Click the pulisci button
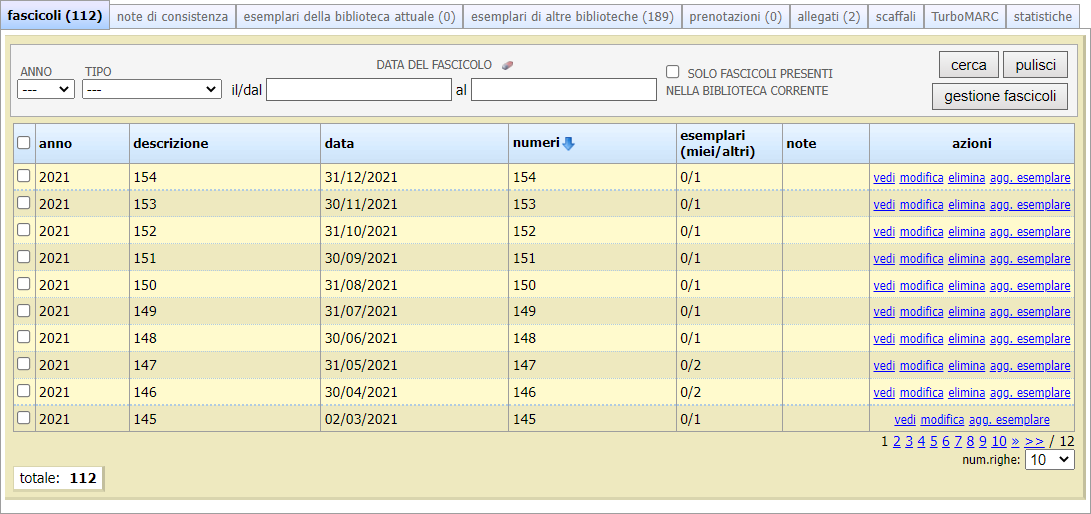 (1035, 65)
